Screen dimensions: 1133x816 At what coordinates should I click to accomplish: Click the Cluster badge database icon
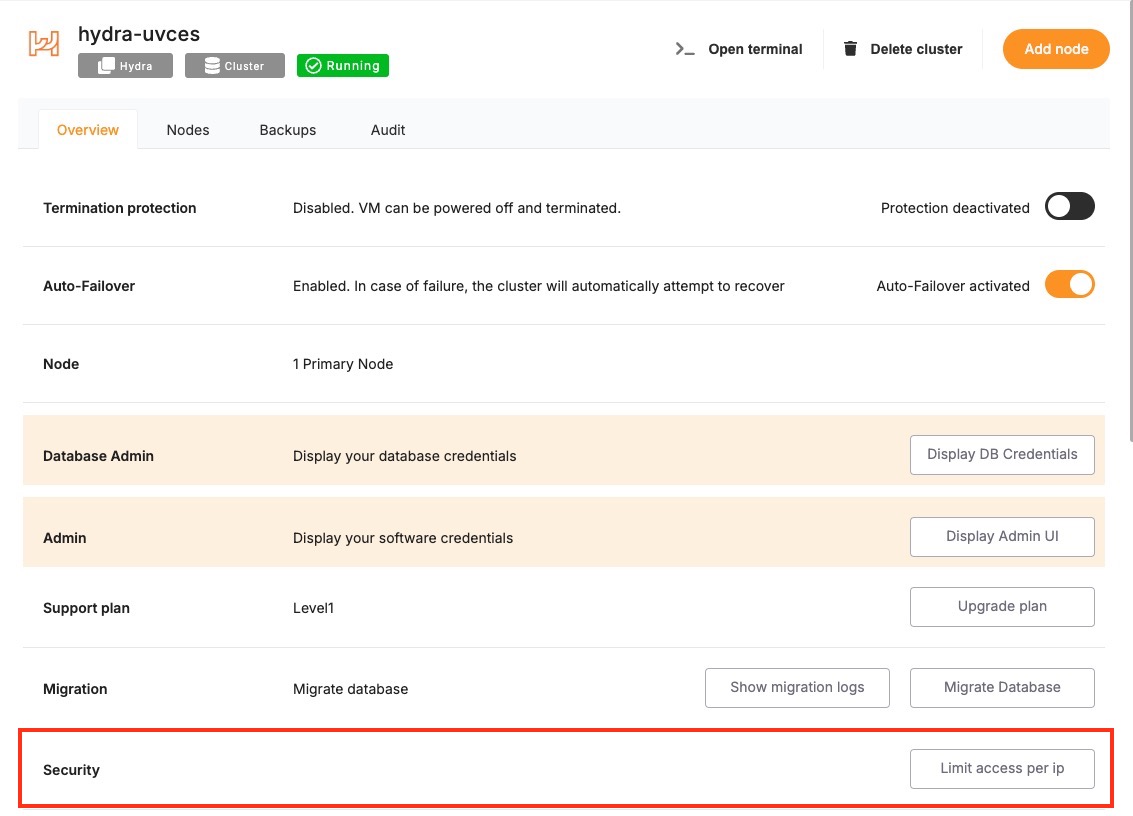coord(212,66)
